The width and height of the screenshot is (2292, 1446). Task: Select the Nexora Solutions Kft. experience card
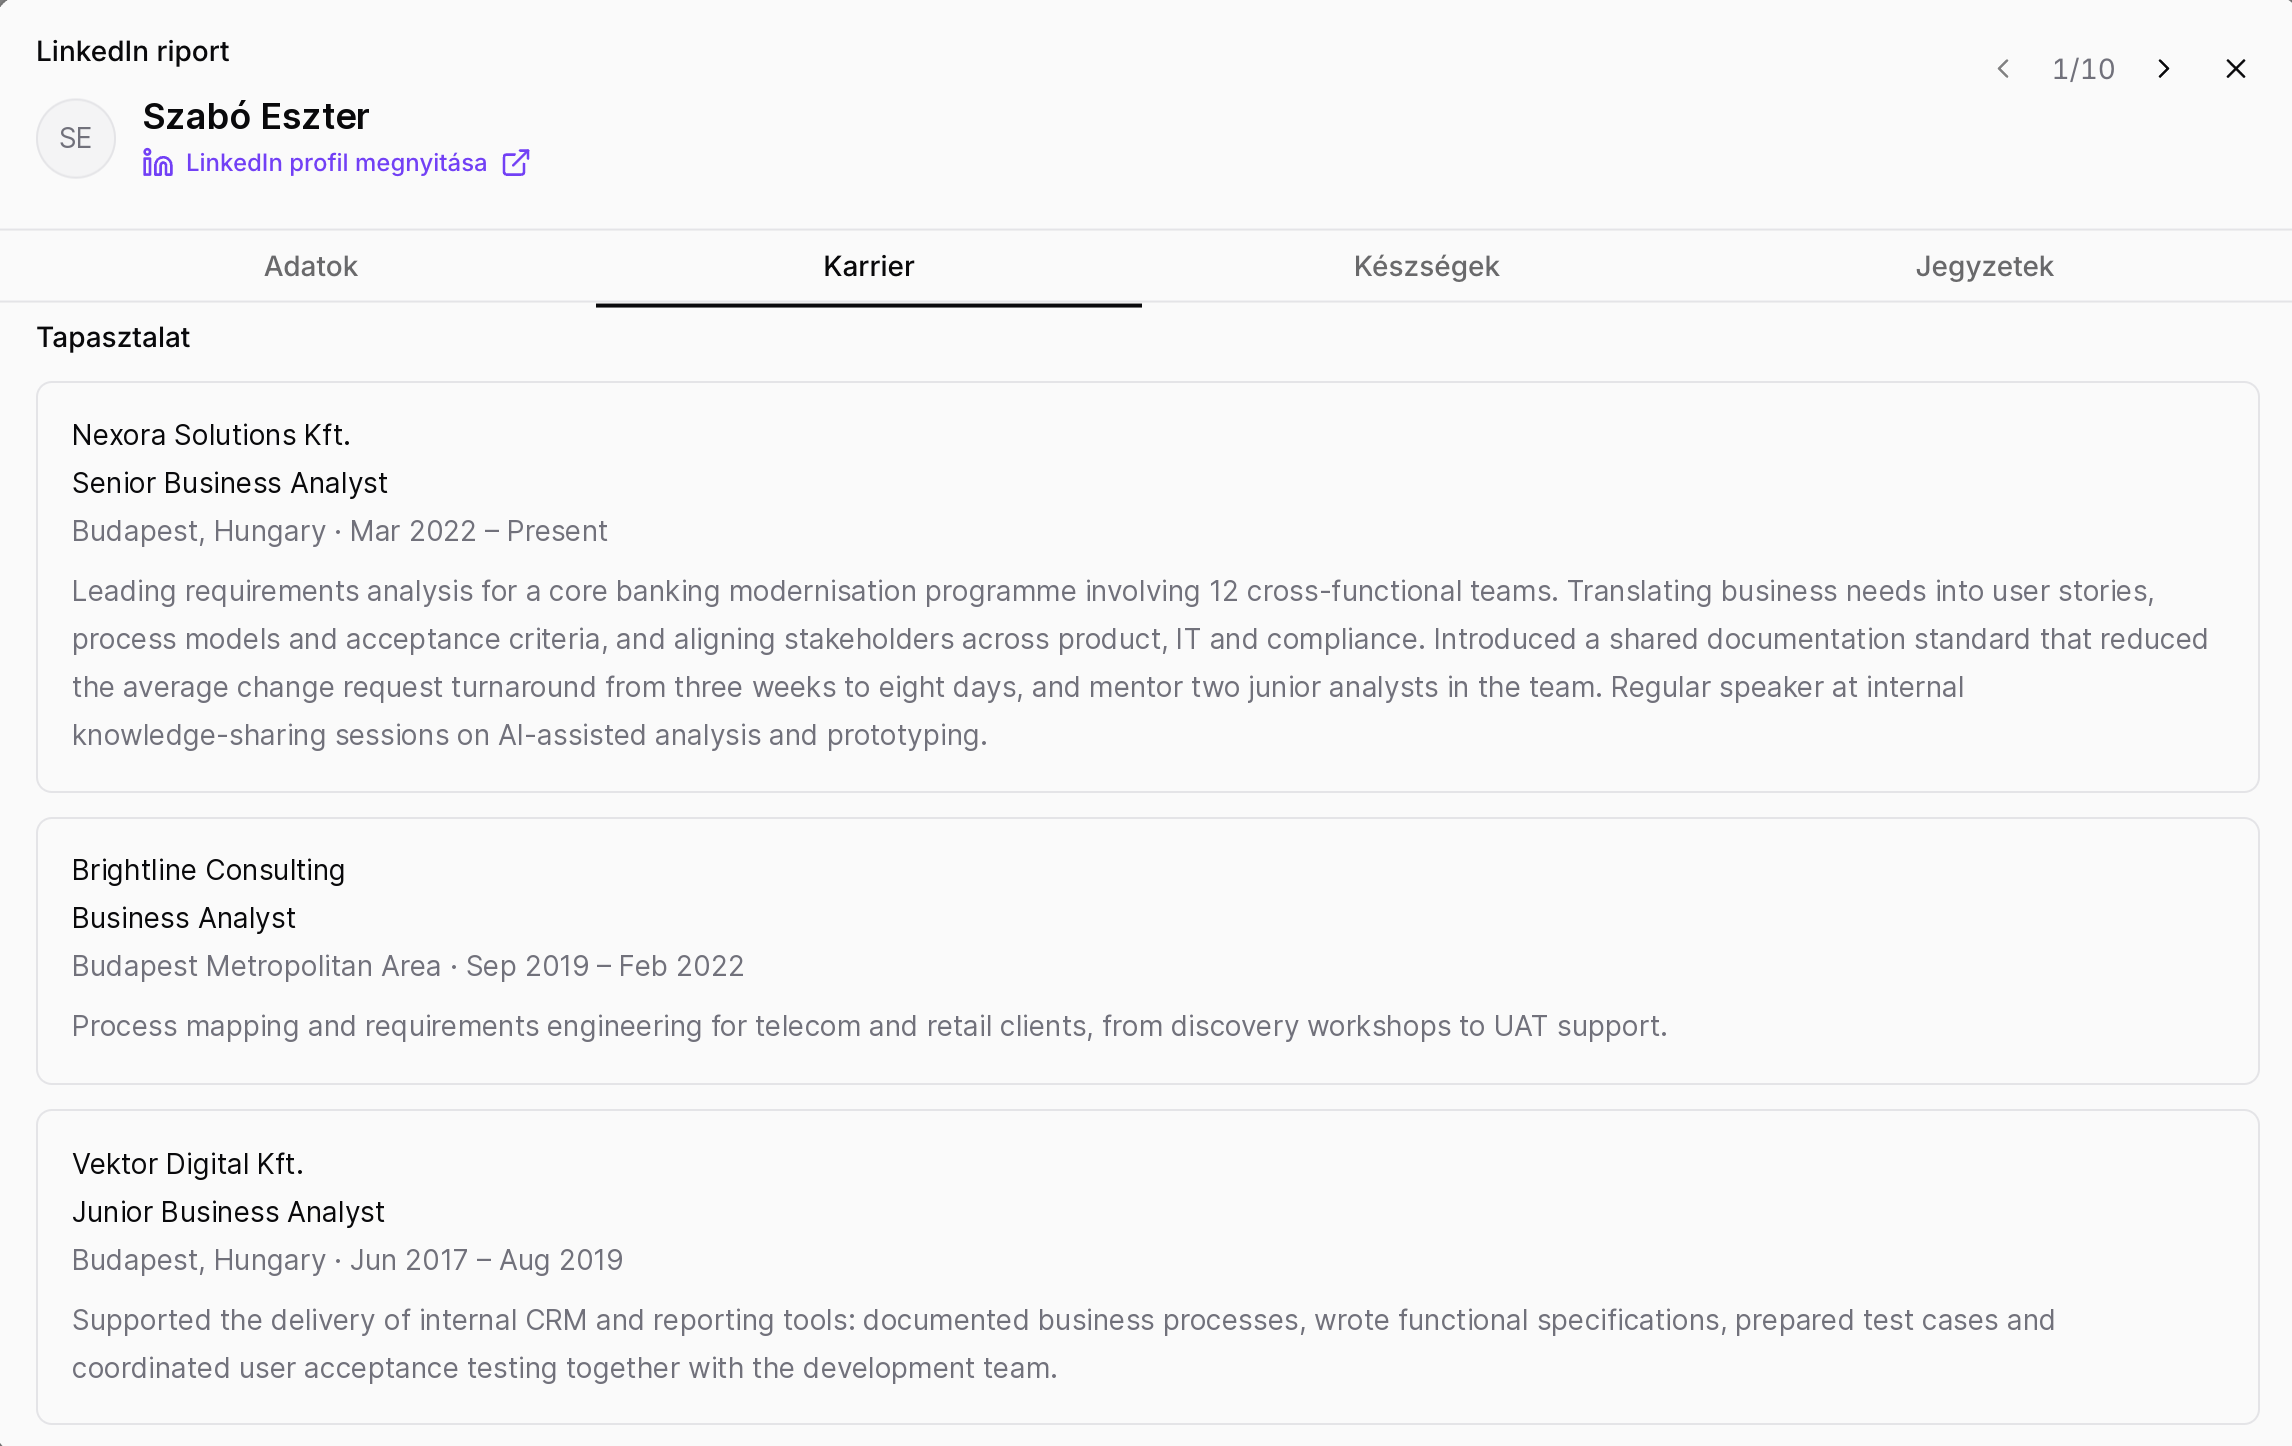coord(1148,587)
